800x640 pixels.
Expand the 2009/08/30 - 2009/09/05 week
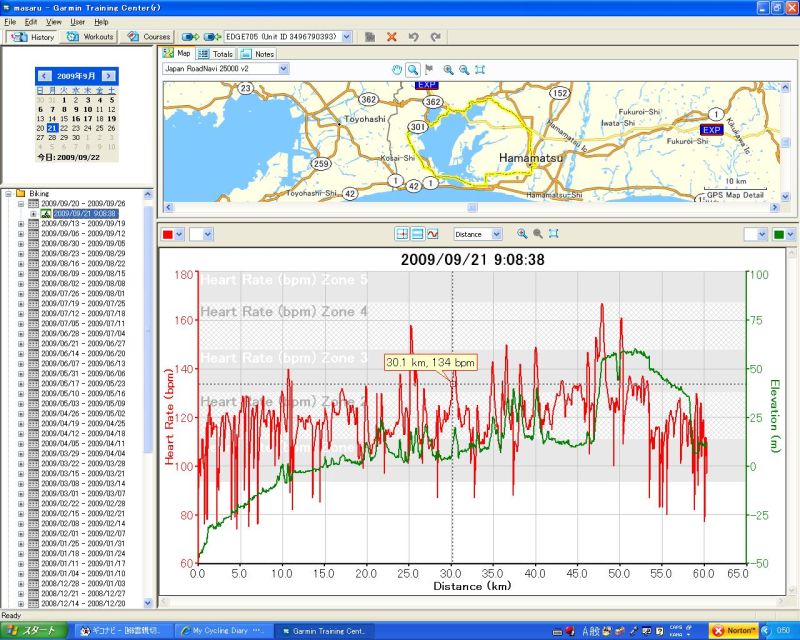pos(21,243)
